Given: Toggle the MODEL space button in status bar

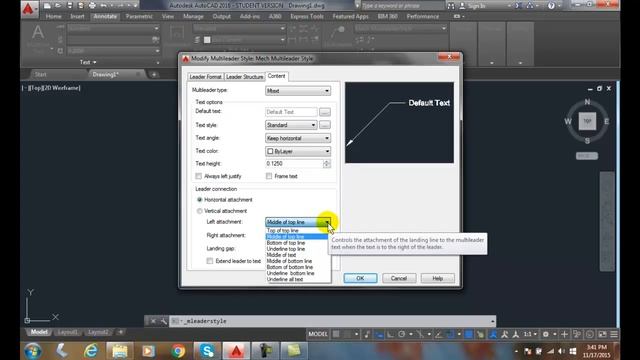Looking at the screenshot, I should click(x=318, y=334).
